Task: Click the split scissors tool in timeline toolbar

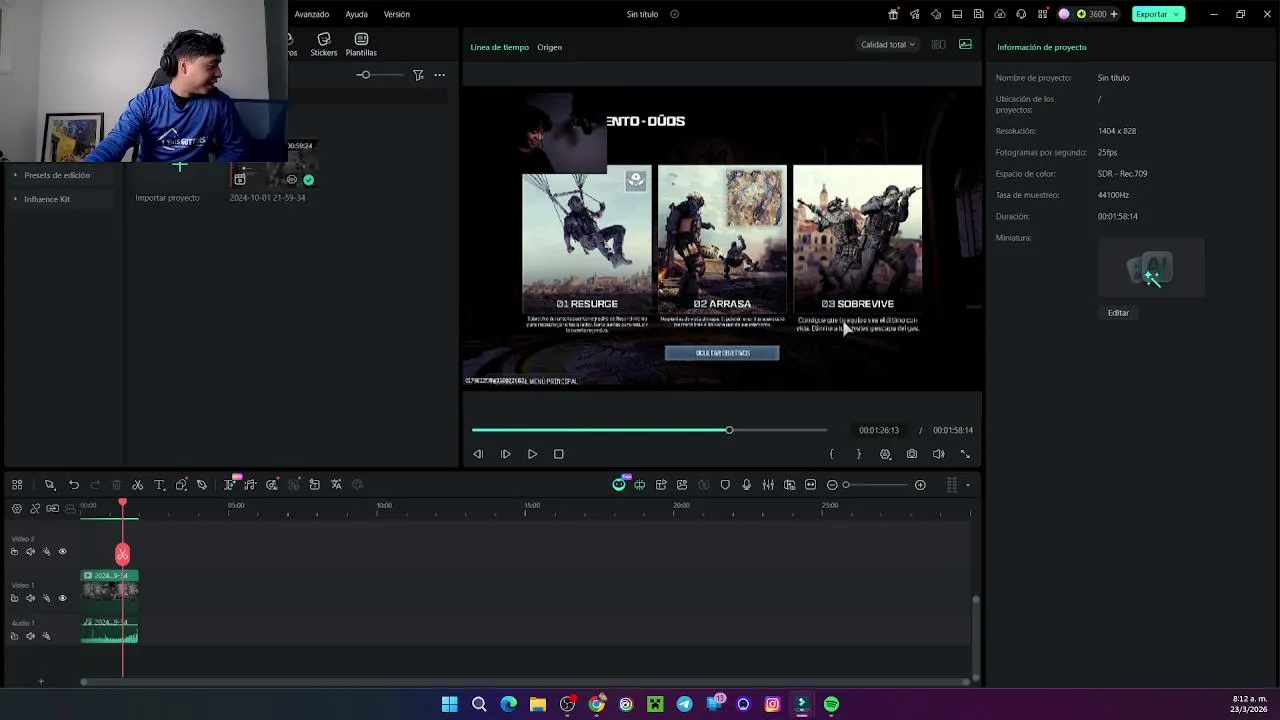Action: click(138, 485)
